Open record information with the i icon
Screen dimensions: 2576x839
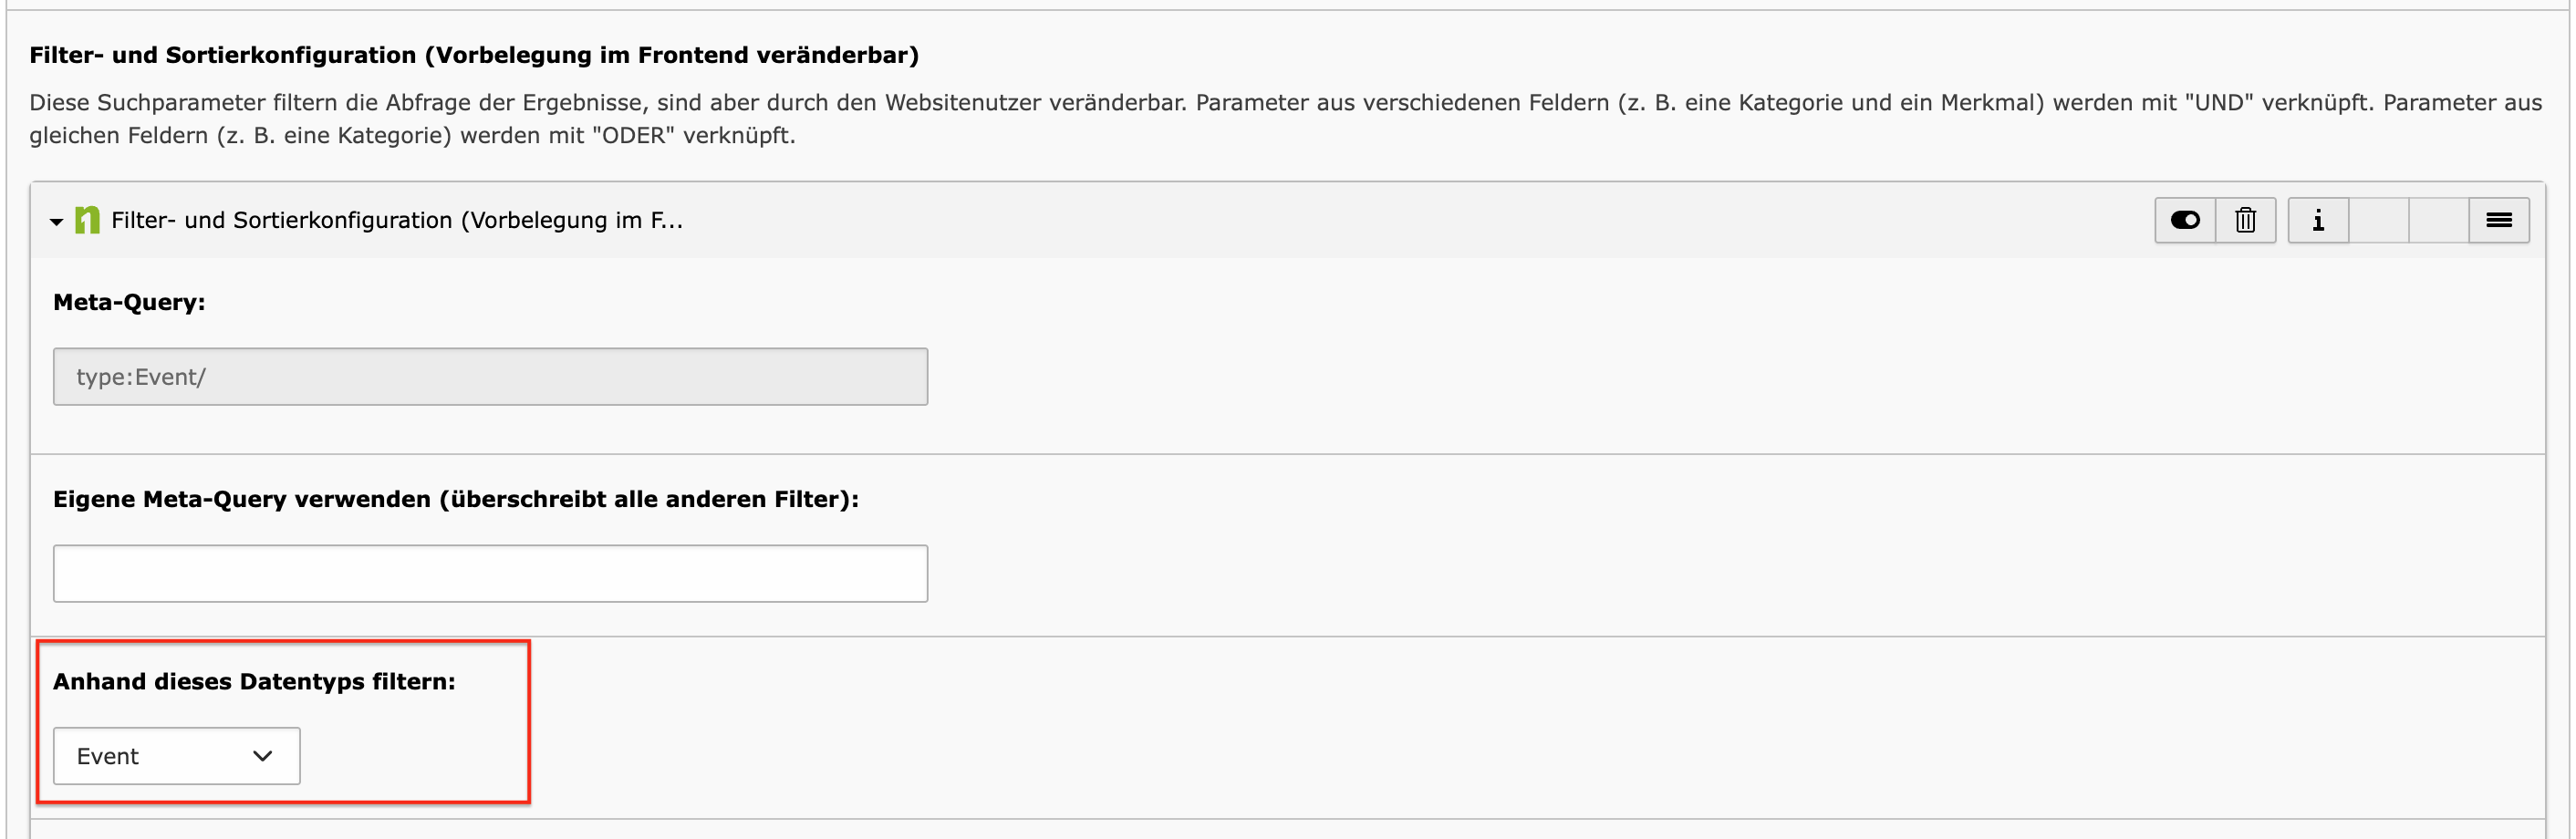[2318, 220]
